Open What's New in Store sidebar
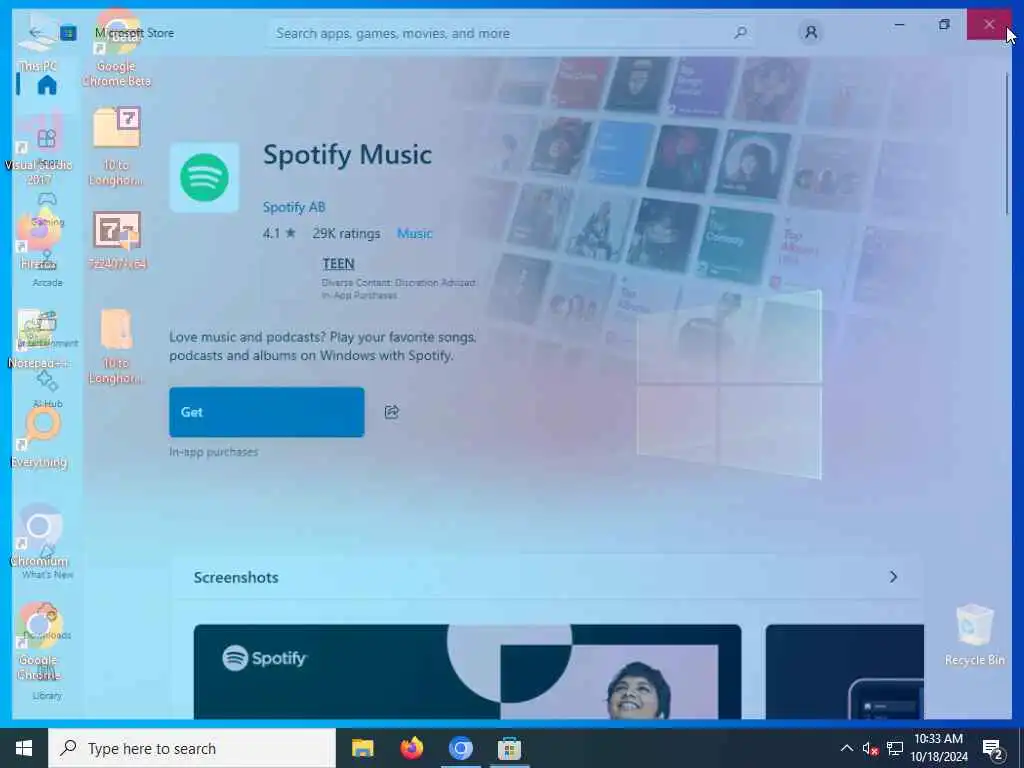 [x=46, y=562]
